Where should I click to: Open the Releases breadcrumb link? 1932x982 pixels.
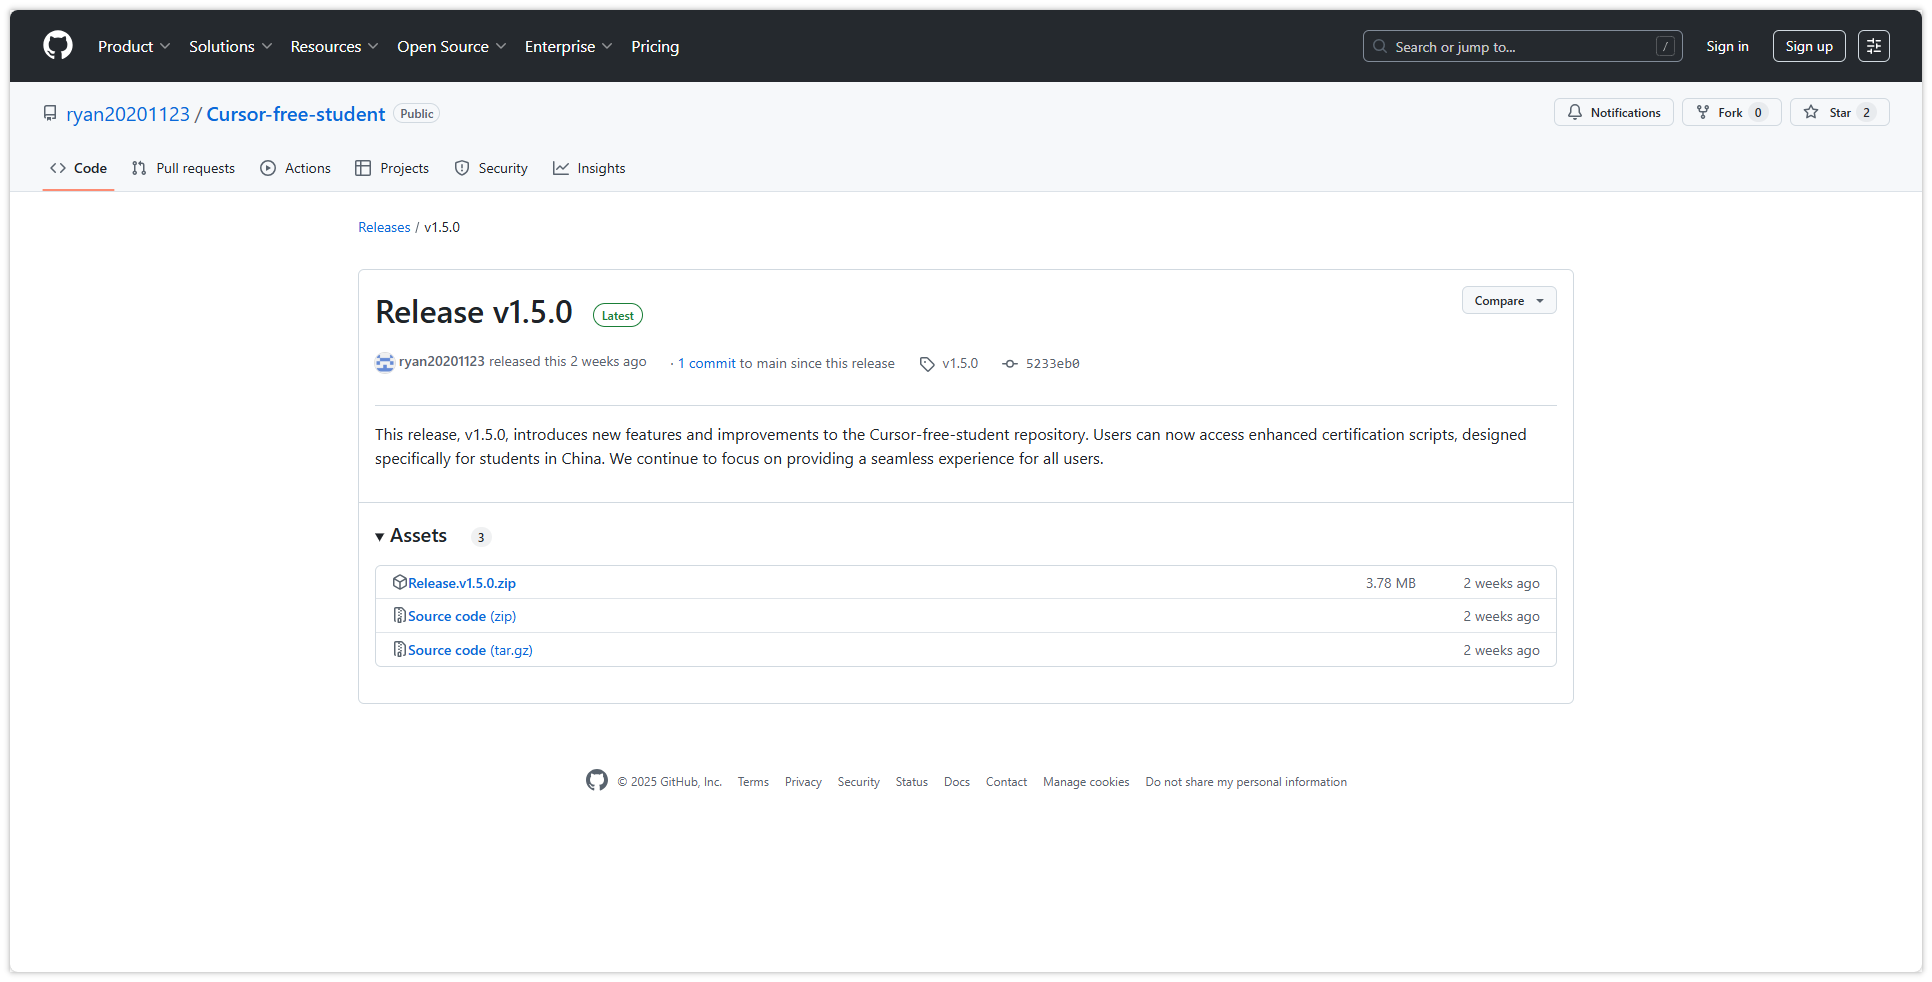[x=384, y=227]
